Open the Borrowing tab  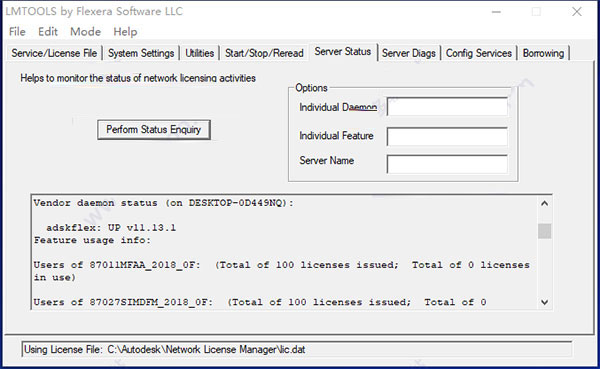(543, 53)
